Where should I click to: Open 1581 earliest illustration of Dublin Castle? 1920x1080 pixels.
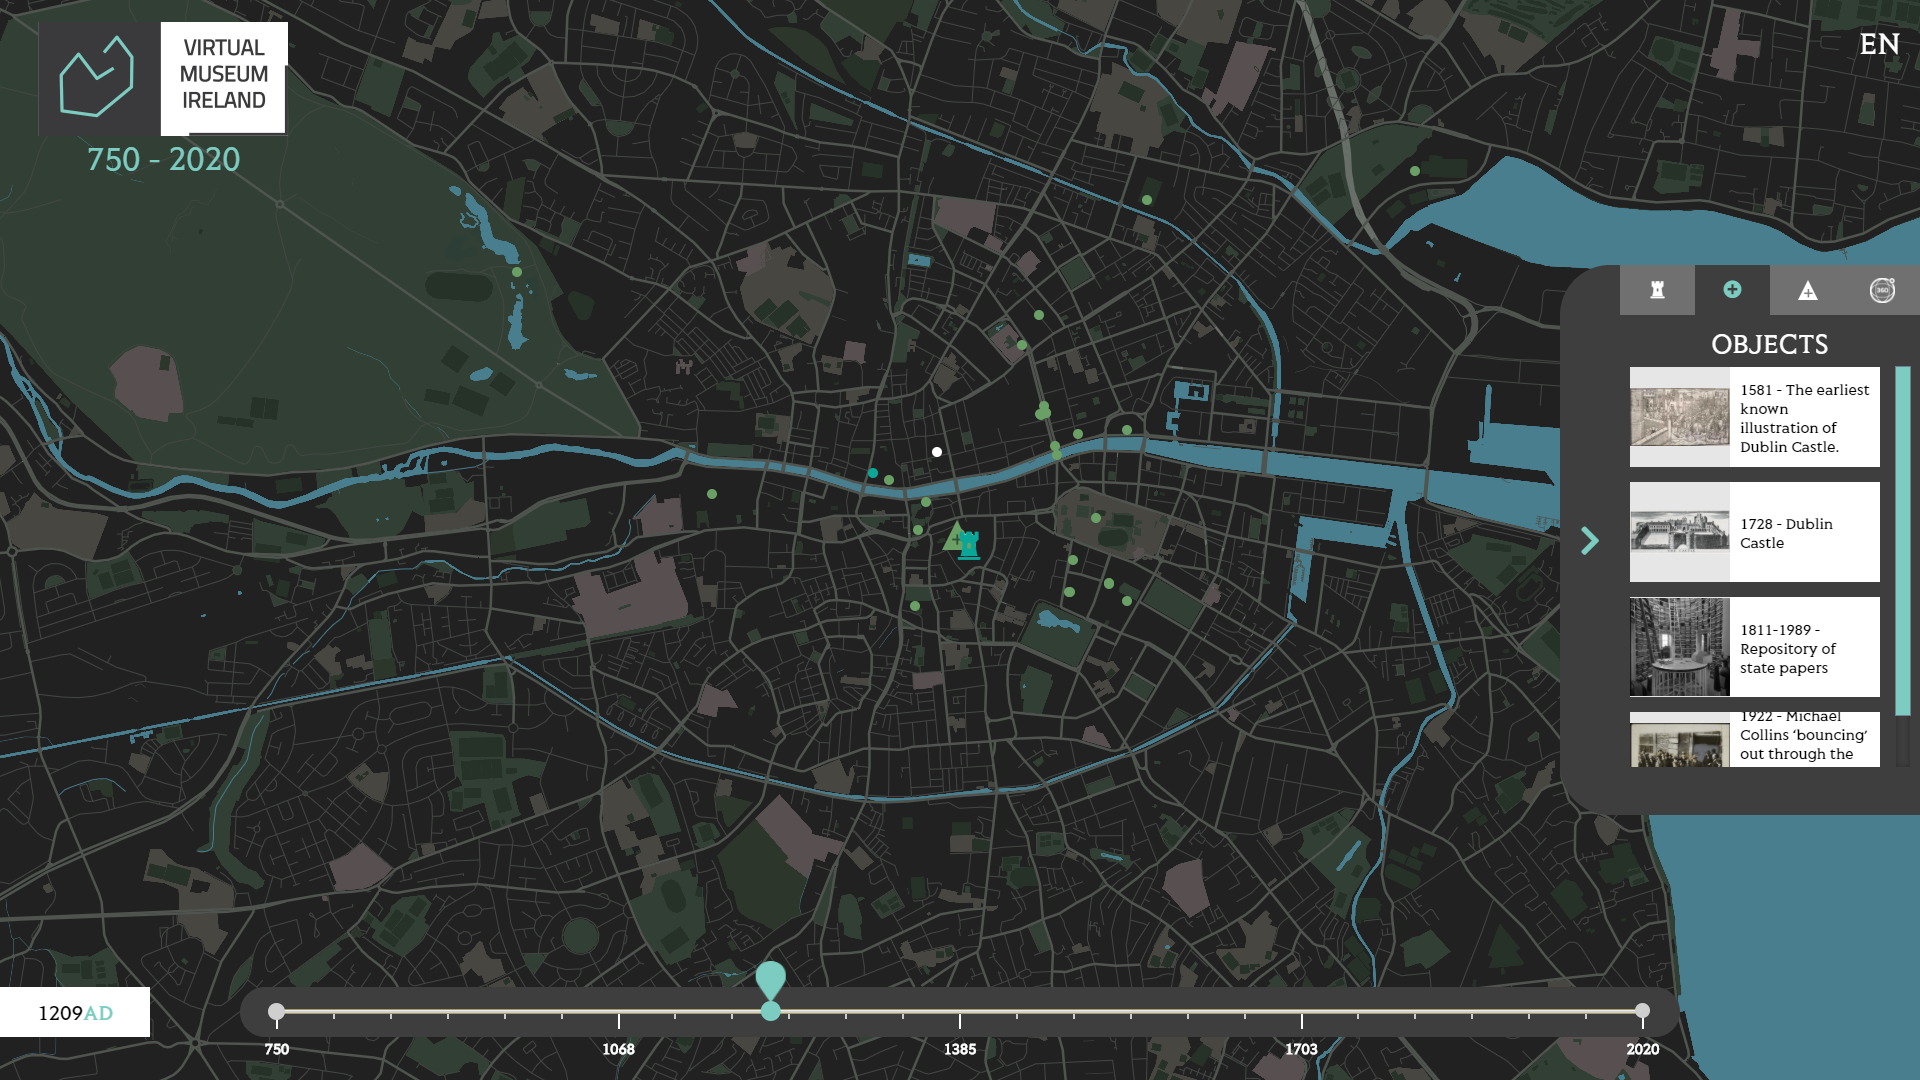coord(1754,417)
